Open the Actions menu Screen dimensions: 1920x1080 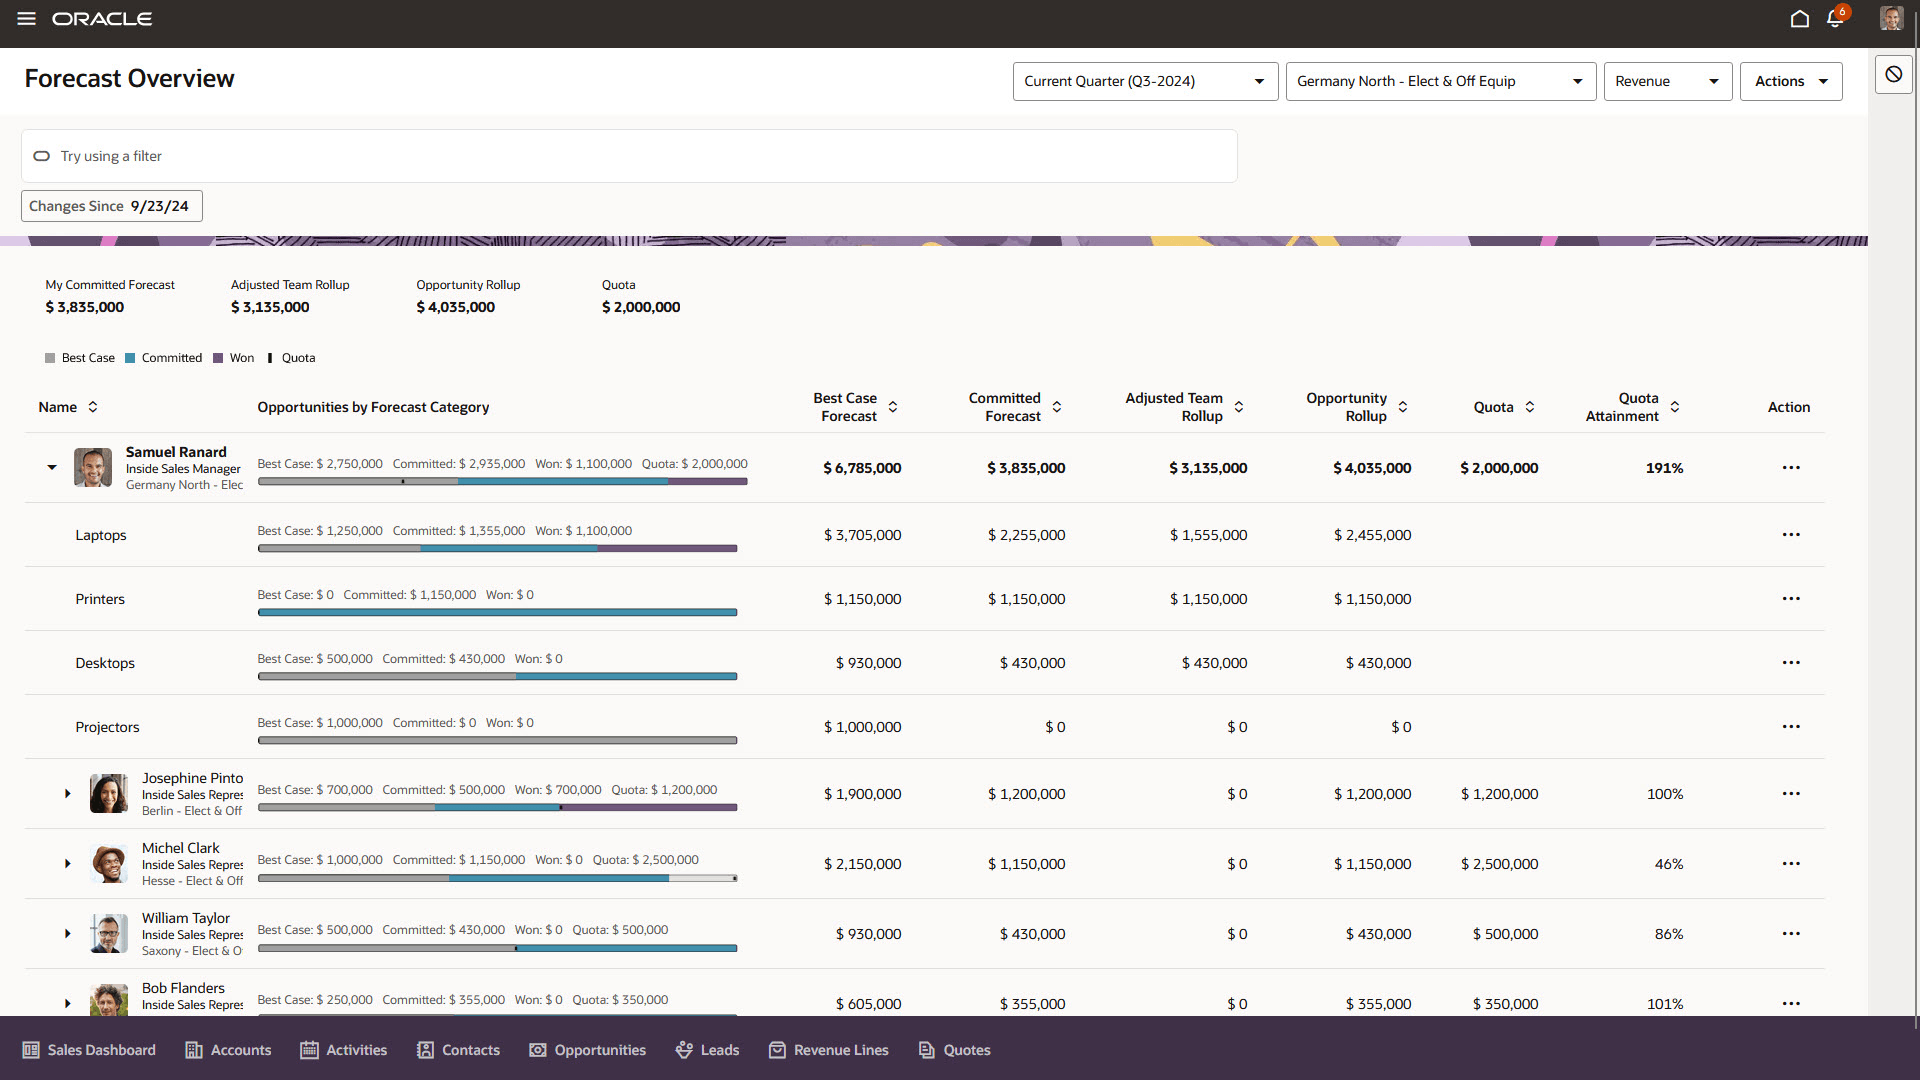[1790, 81]
